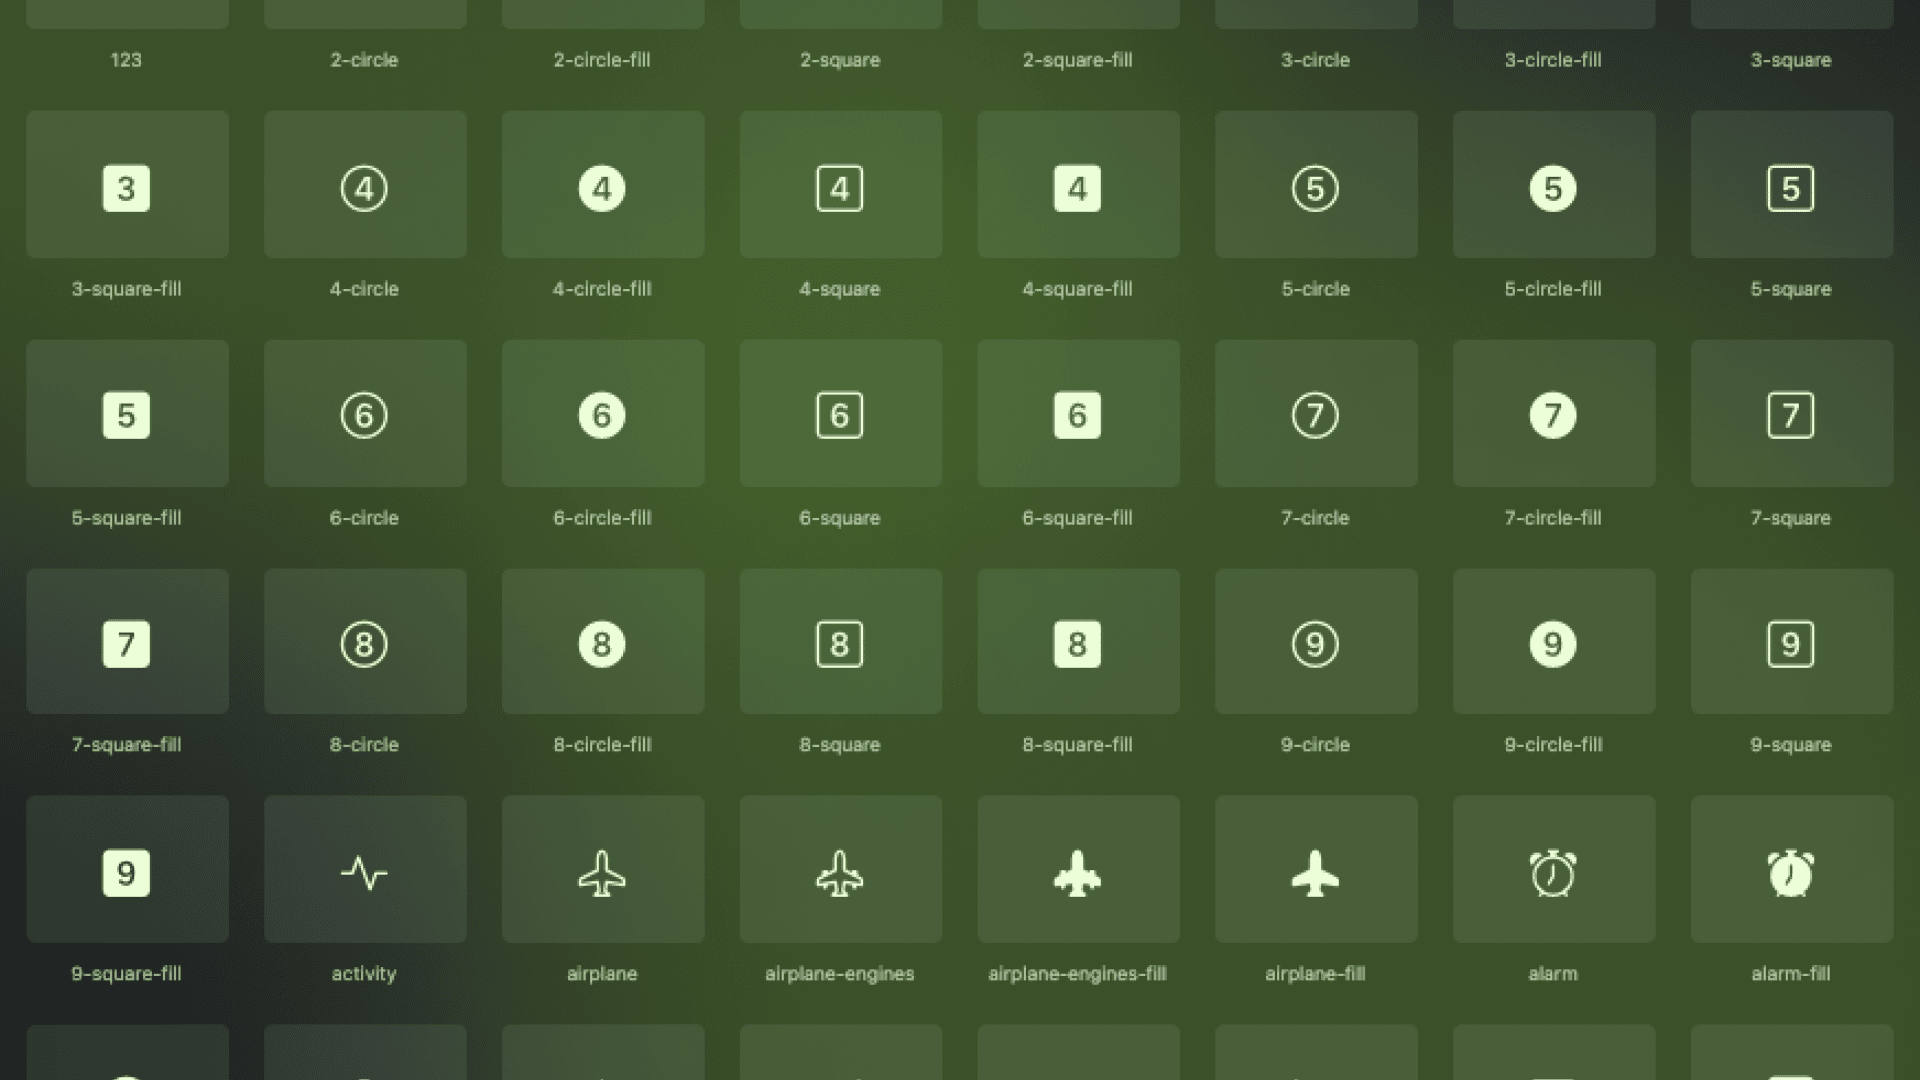Open the 8-circle-fill icon
The image size is (1920, 1080).
click(x=602, y=643)
